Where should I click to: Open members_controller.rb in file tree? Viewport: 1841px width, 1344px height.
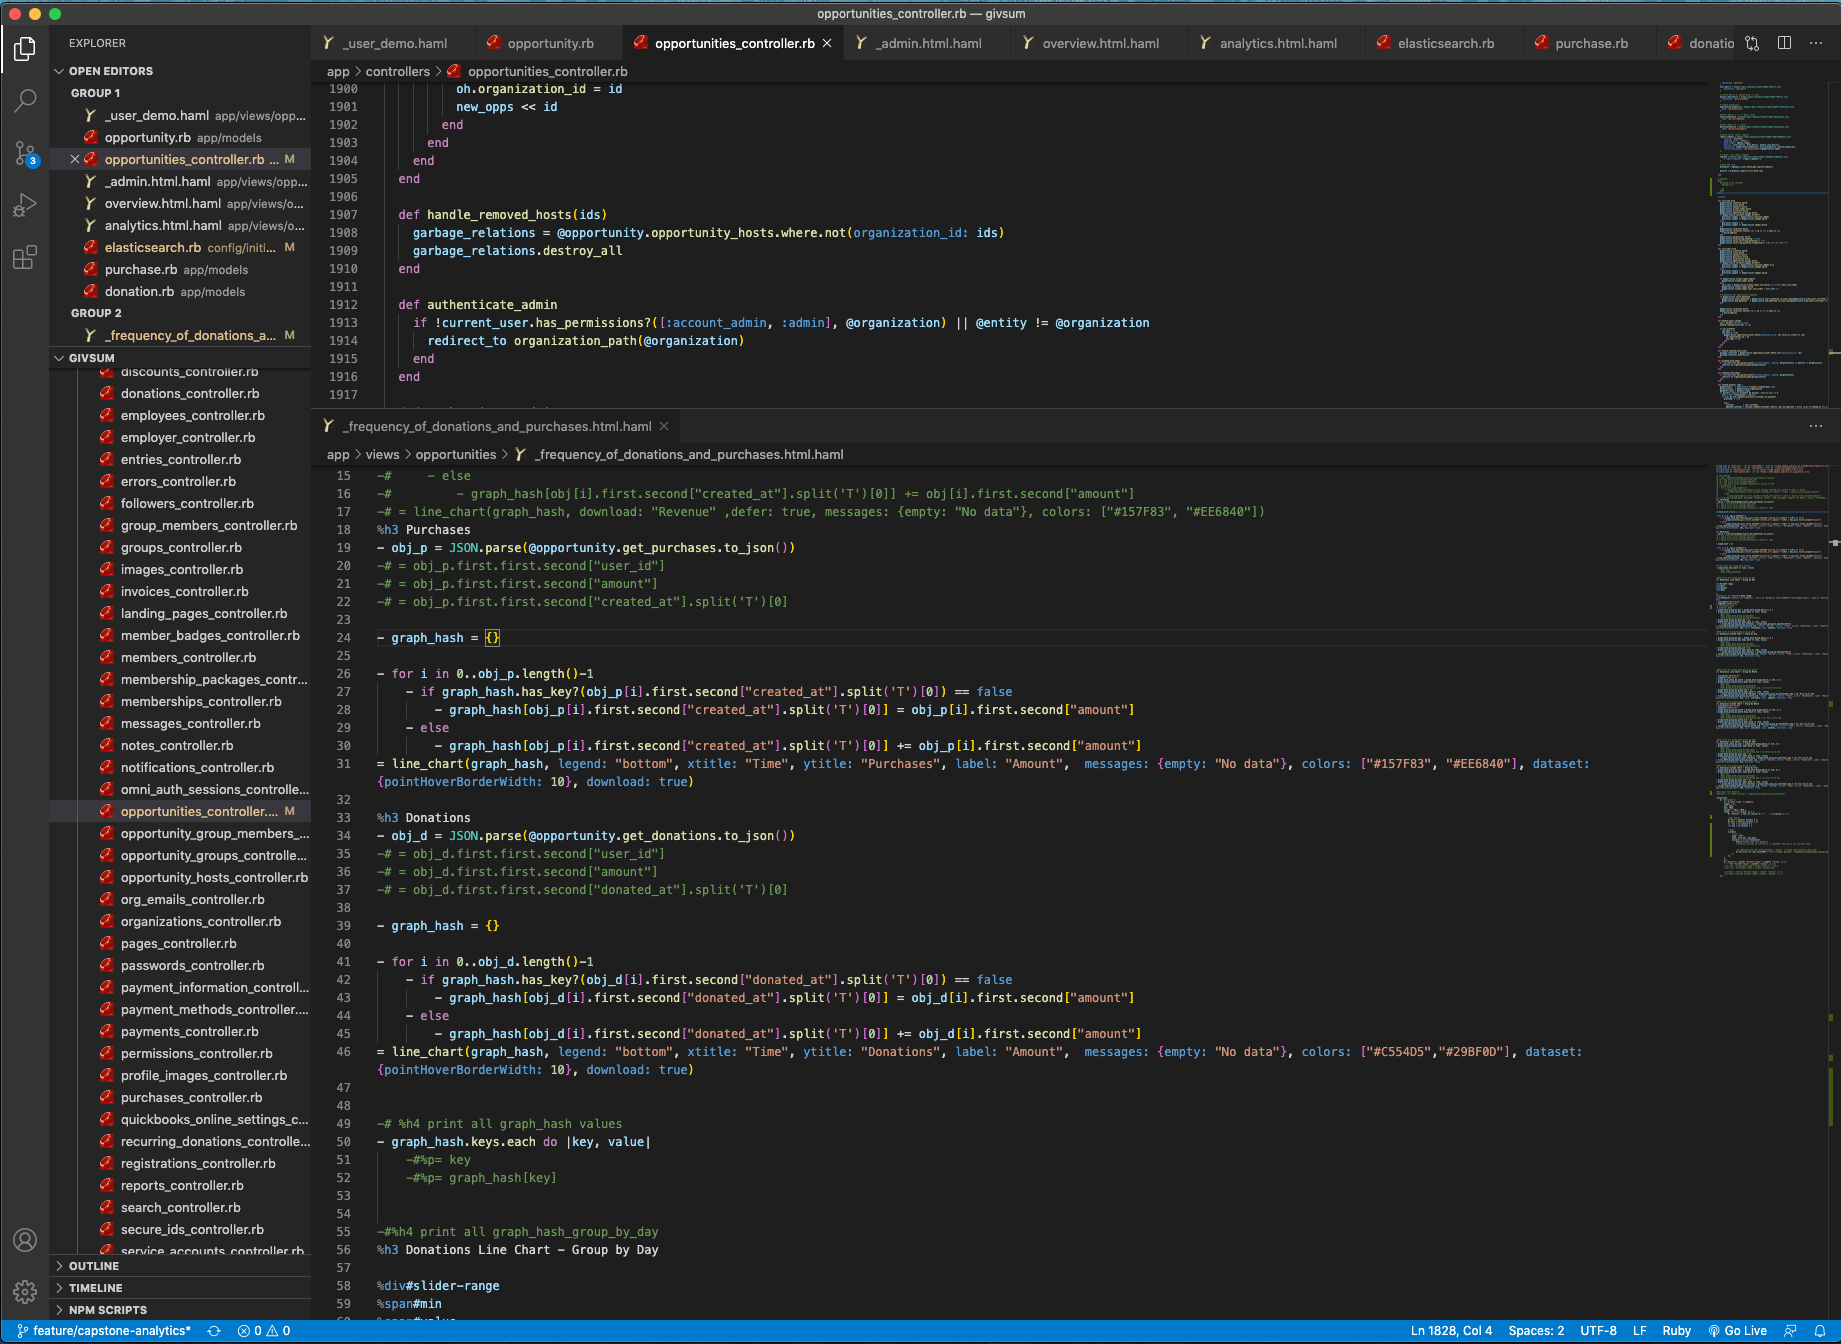click(188, 657)
